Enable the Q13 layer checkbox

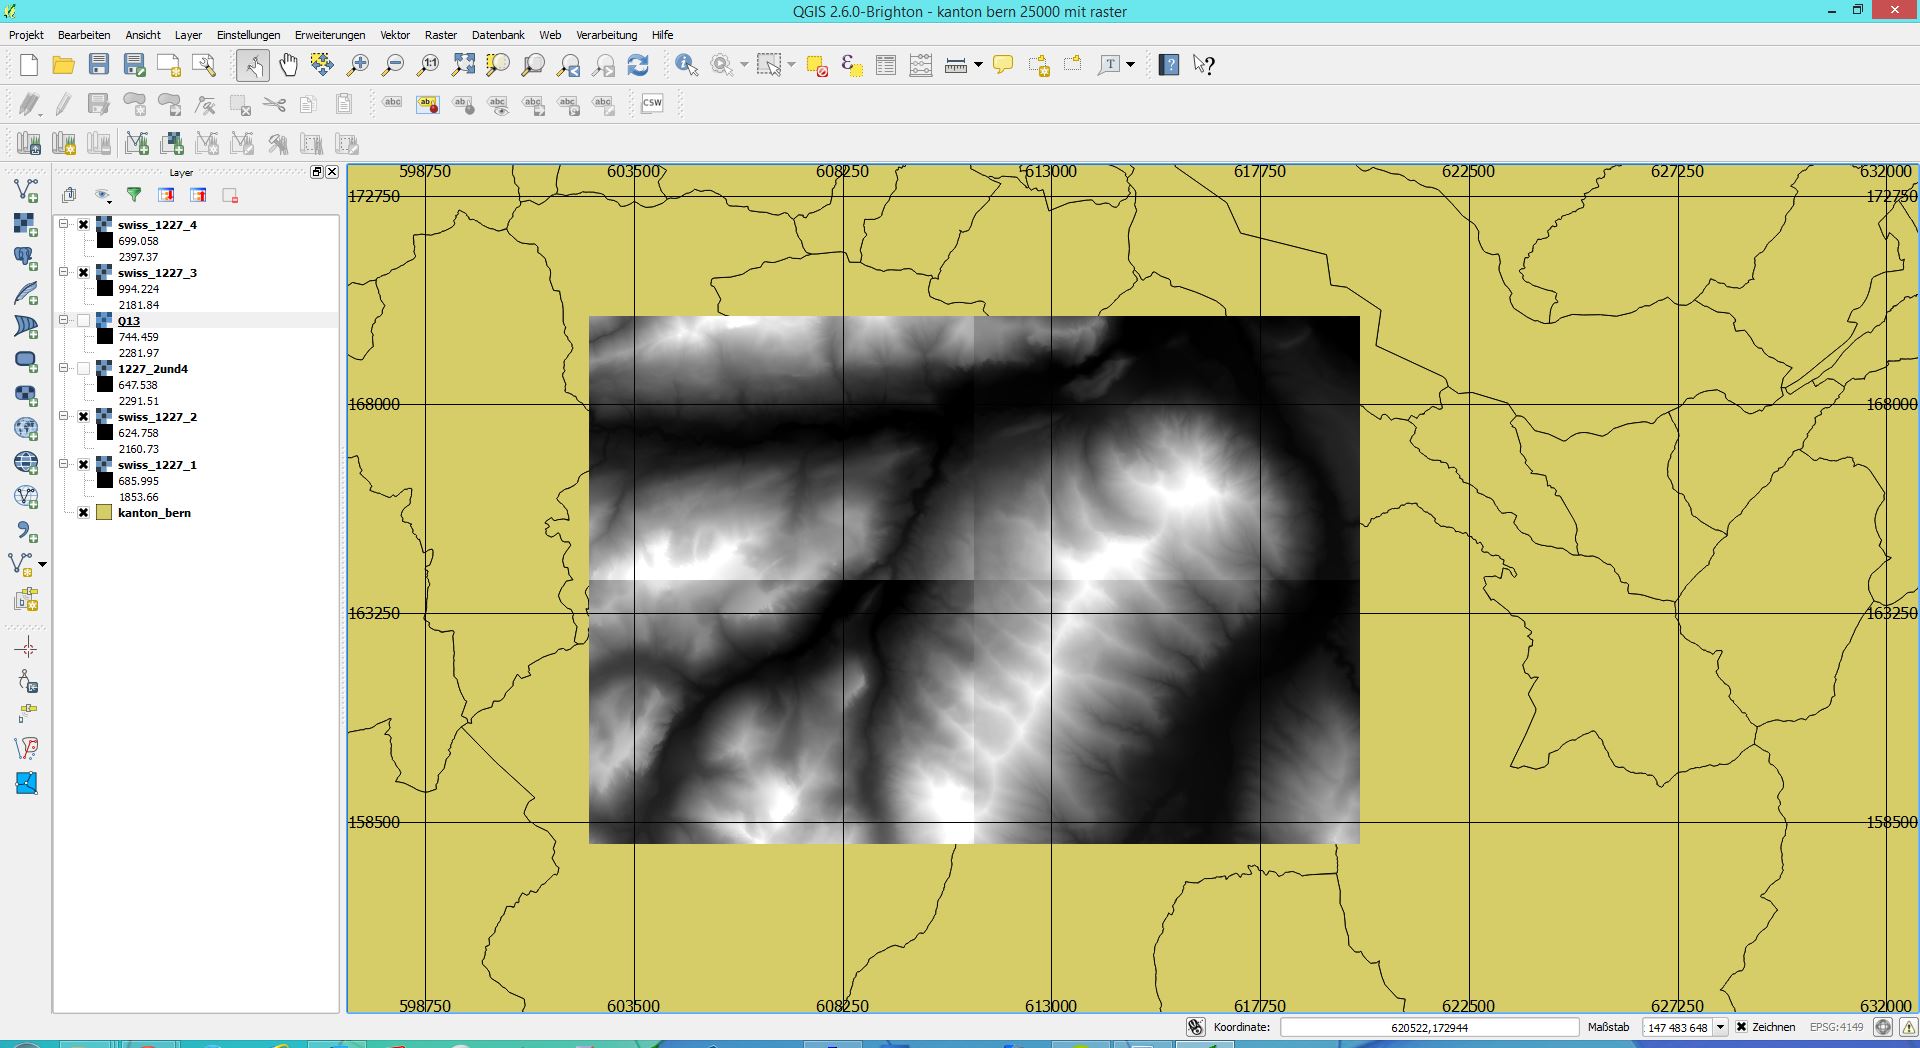84,321
